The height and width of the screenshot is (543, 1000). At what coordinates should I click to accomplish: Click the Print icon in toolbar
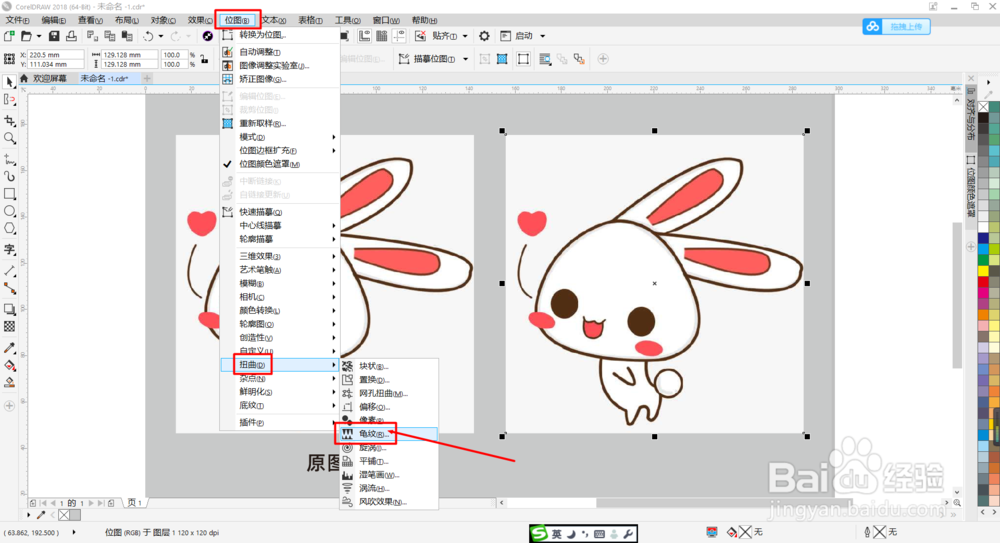point(71,36)
